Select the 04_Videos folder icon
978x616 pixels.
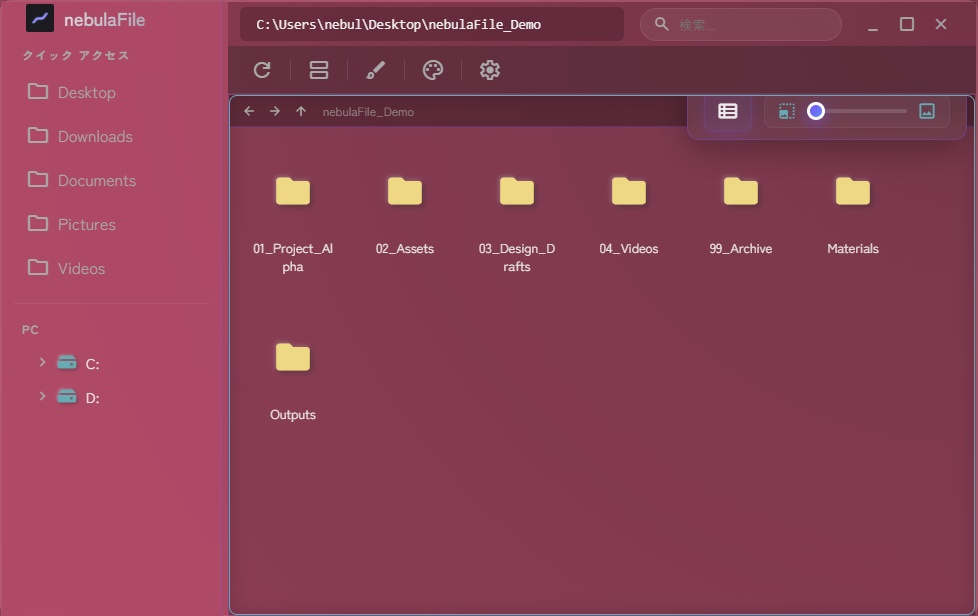(x=629, y=191)
